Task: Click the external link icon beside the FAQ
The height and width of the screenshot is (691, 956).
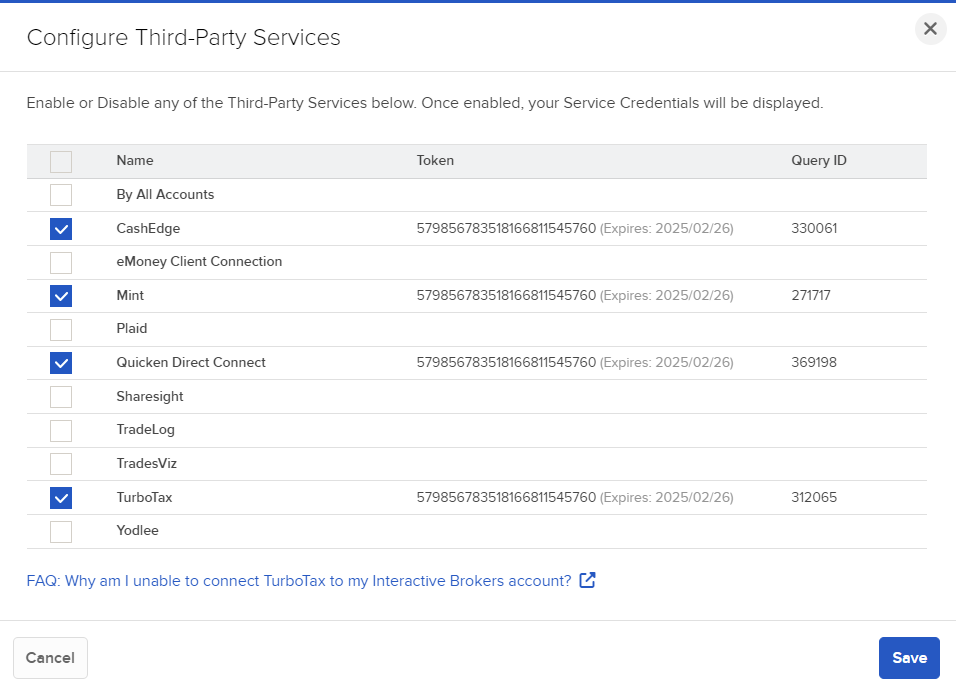Action: tap(587, 580)
